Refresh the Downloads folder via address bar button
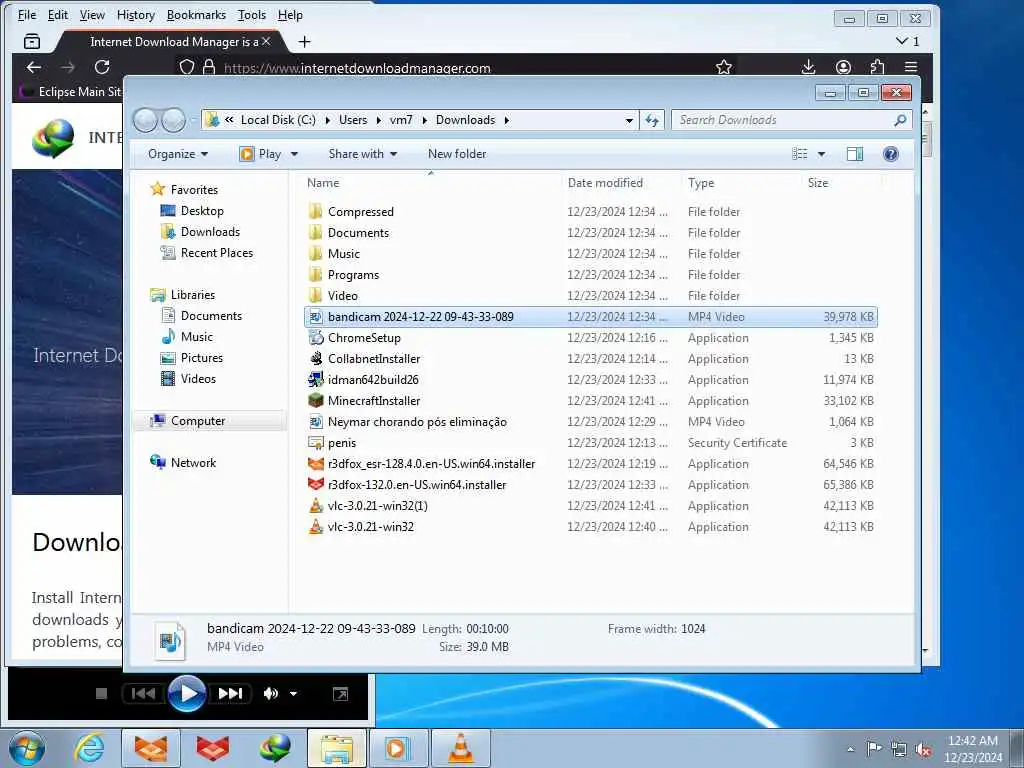This screenshot has height=768, width=1024. pyautogui.click(x=652, y=120)
